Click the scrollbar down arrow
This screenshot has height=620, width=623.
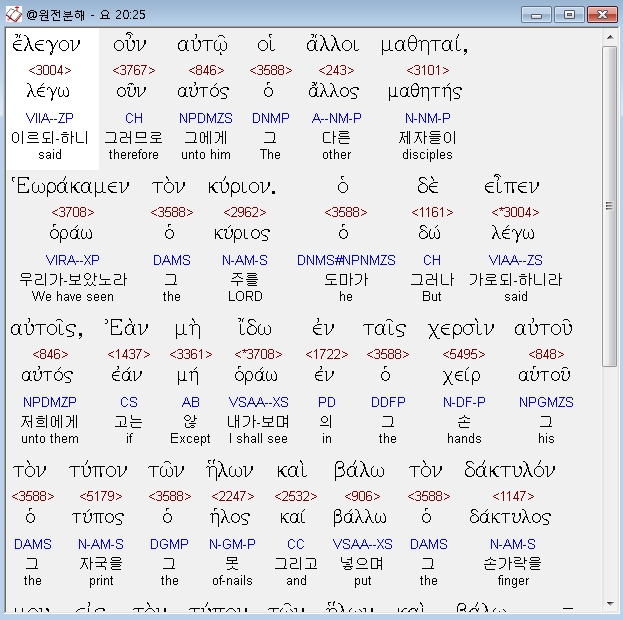pyautogui.click(x=609, y=604)
